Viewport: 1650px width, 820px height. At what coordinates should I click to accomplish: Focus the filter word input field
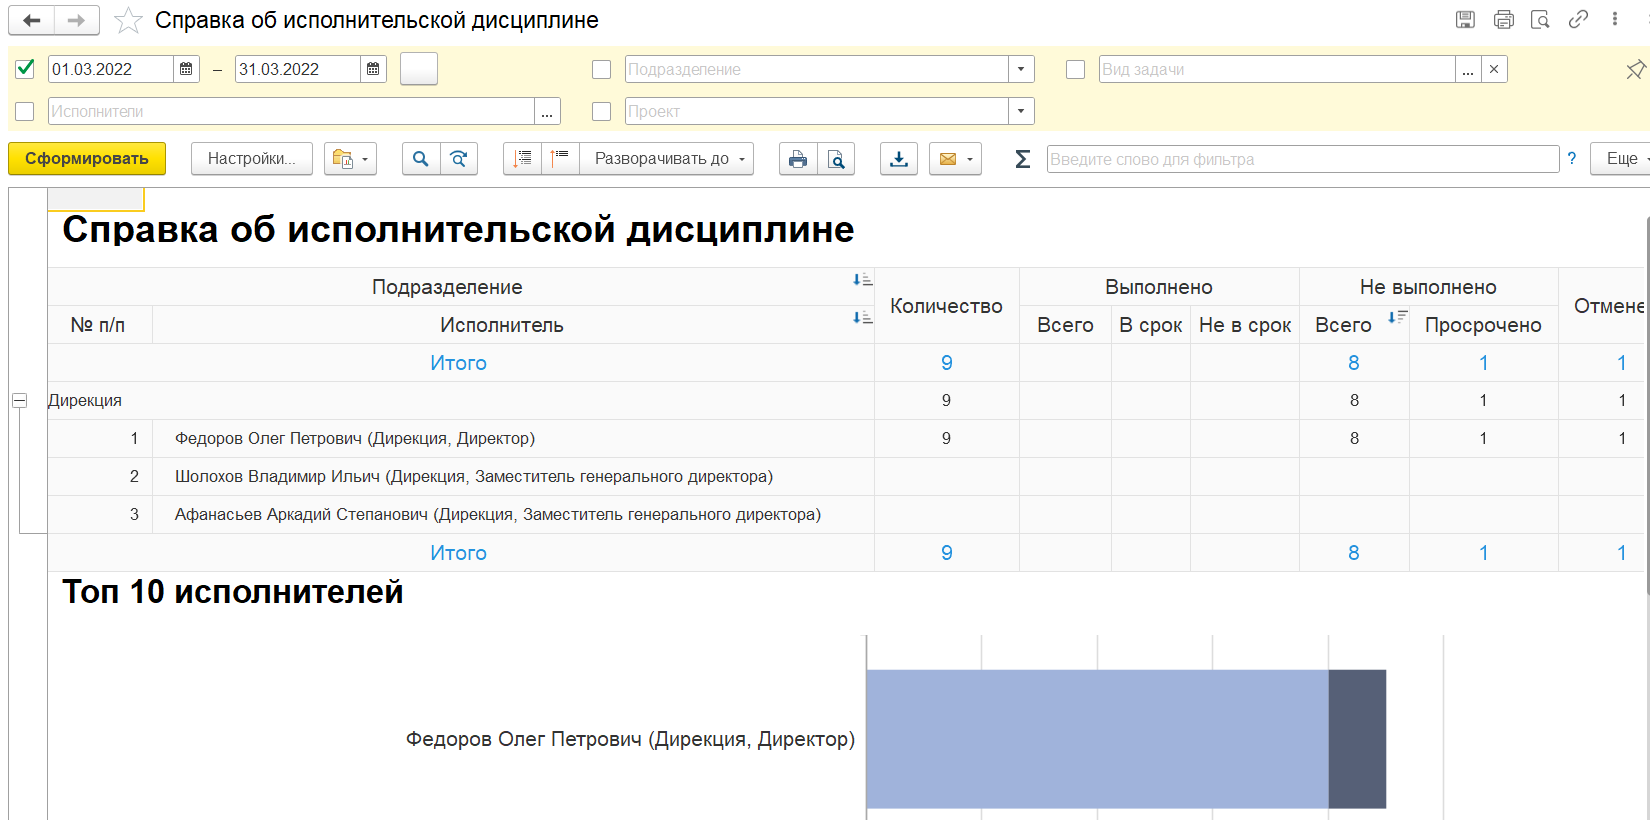[1303, 159]
